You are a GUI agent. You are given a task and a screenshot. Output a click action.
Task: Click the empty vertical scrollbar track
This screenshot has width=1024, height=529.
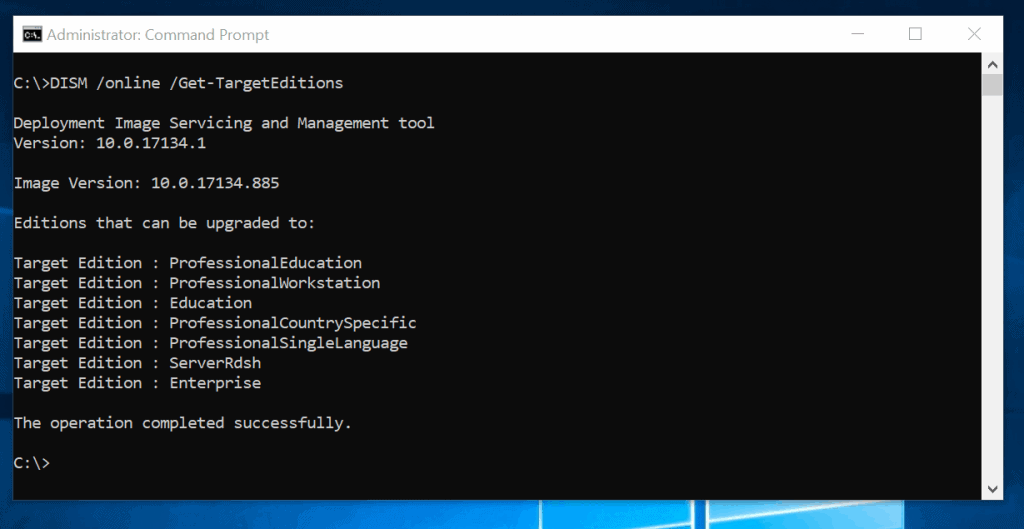pos(992,300)
